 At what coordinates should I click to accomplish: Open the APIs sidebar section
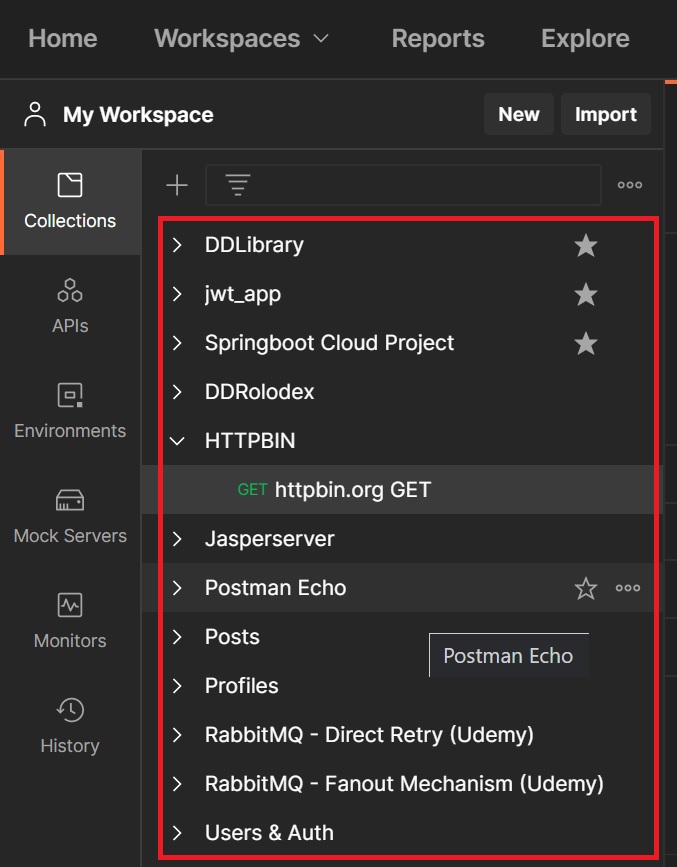click(x=70, y=305)
